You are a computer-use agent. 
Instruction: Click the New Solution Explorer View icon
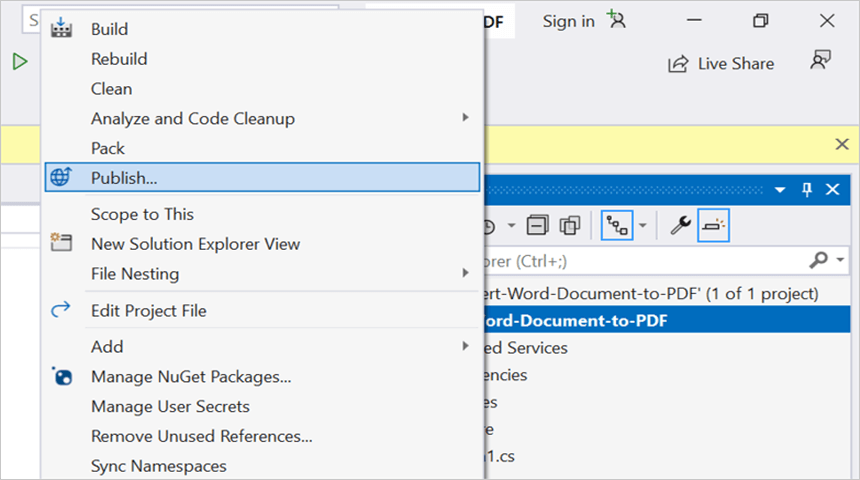click(61, 242)
